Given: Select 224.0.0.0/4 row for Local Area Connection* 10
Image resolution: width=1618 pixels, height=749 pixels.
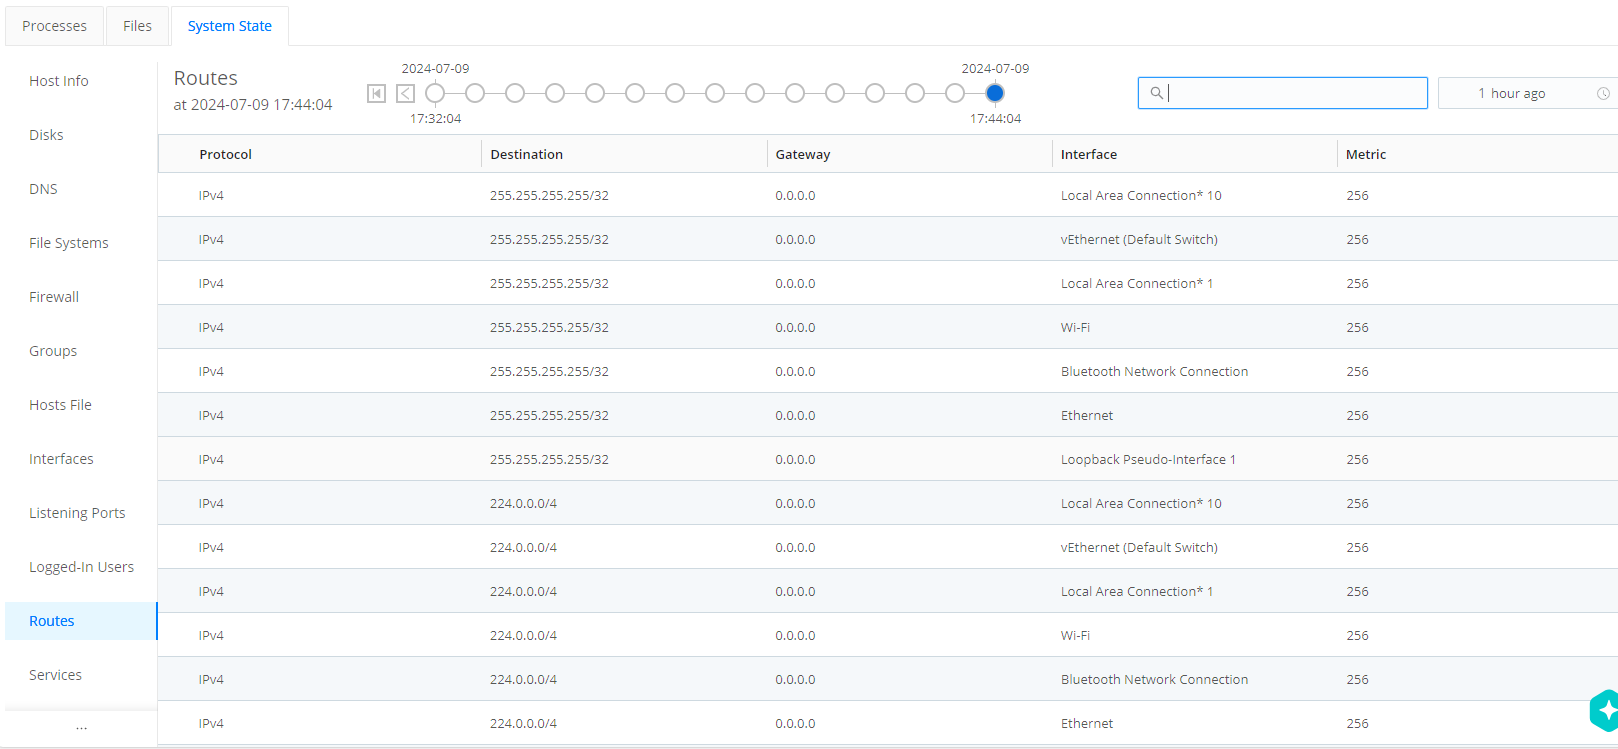Looking at the screenshot, I should [x=888, y=503].
